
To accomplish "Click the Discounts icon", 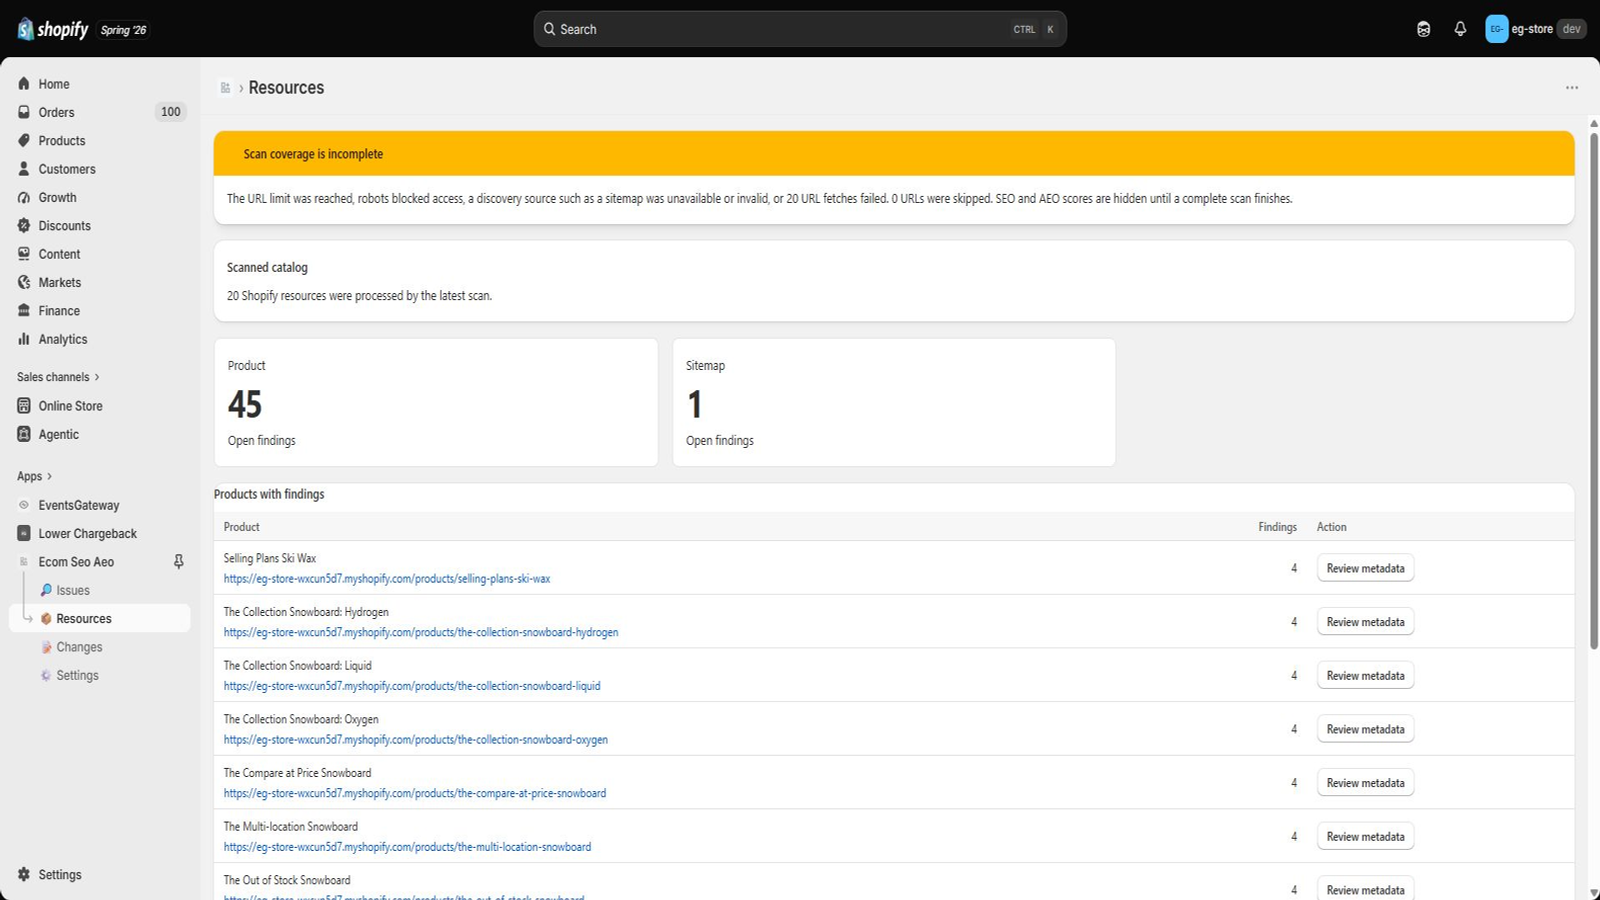I will pyautogui.click(x=24, y=226).
